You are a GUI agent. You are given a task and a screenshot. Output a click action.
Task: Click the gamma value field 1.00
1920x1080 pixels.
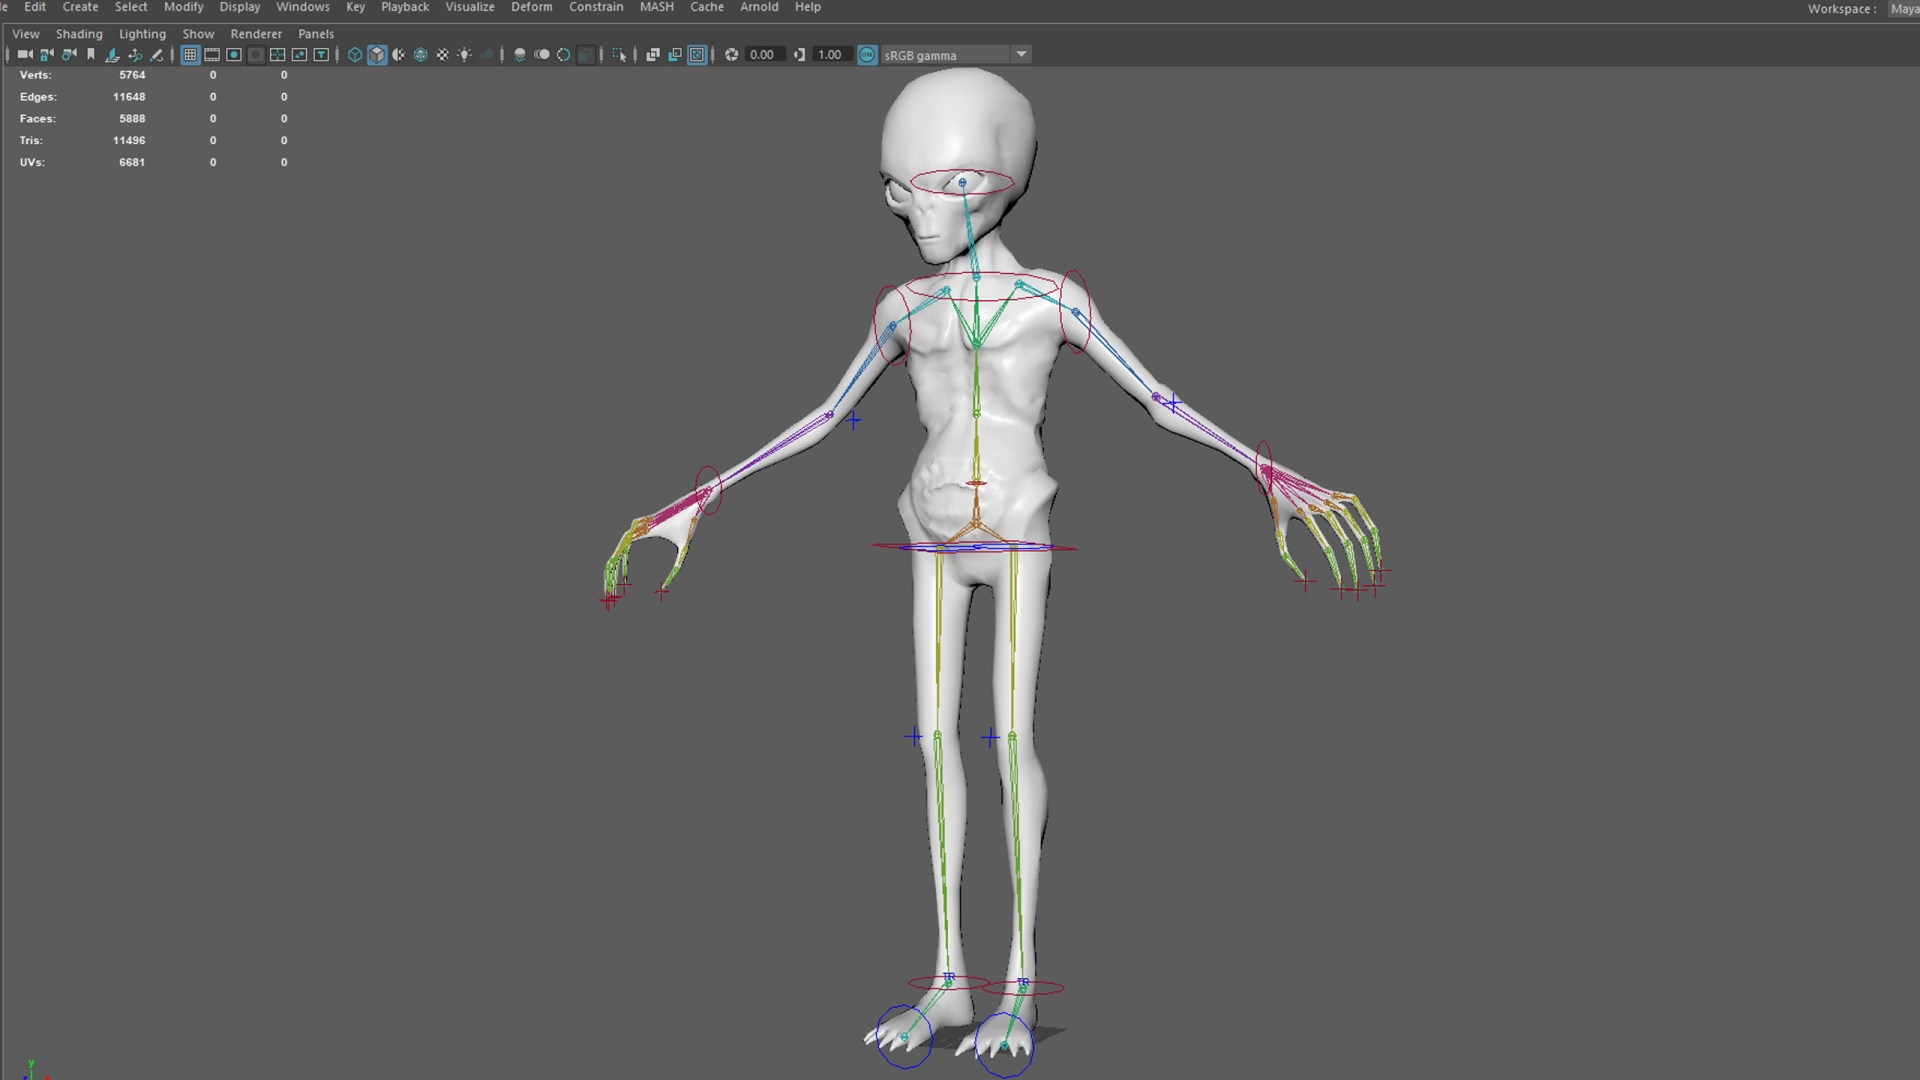coord(830,55)
